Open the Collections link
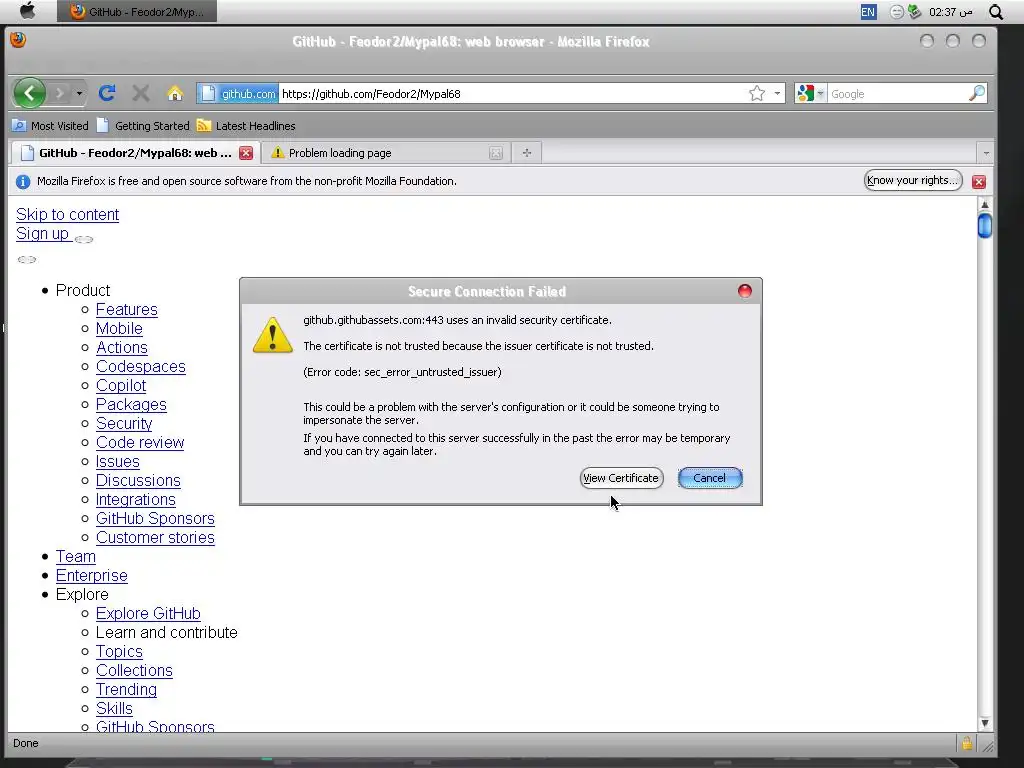 coord(134,670)
